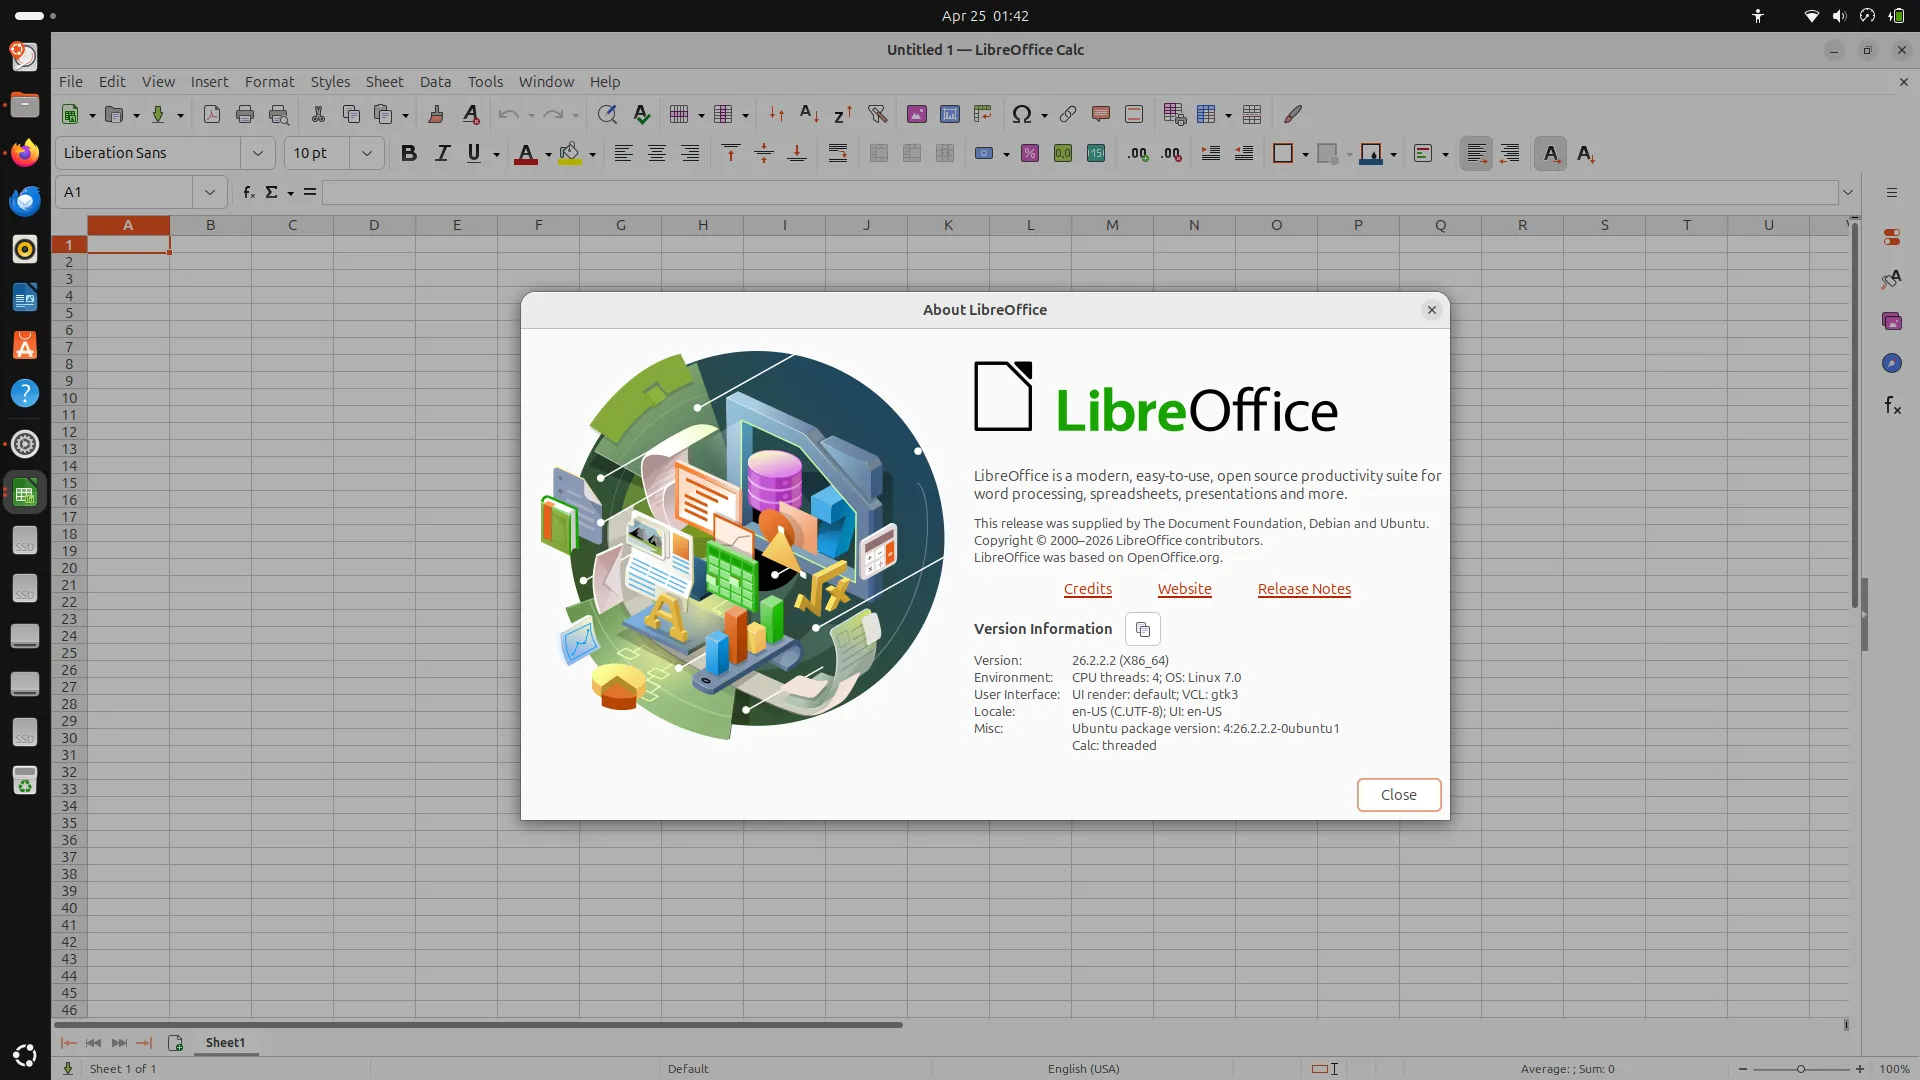
Task: Toggle the Underline formatting button
Action: click(x=474, y=153)
